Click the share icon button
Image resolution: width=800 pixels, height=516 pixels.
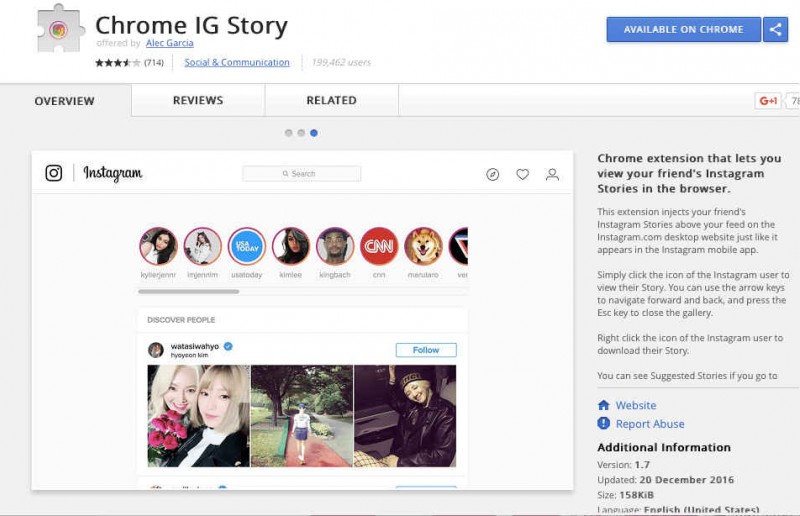pyautogui.click(x=776, y=29)
